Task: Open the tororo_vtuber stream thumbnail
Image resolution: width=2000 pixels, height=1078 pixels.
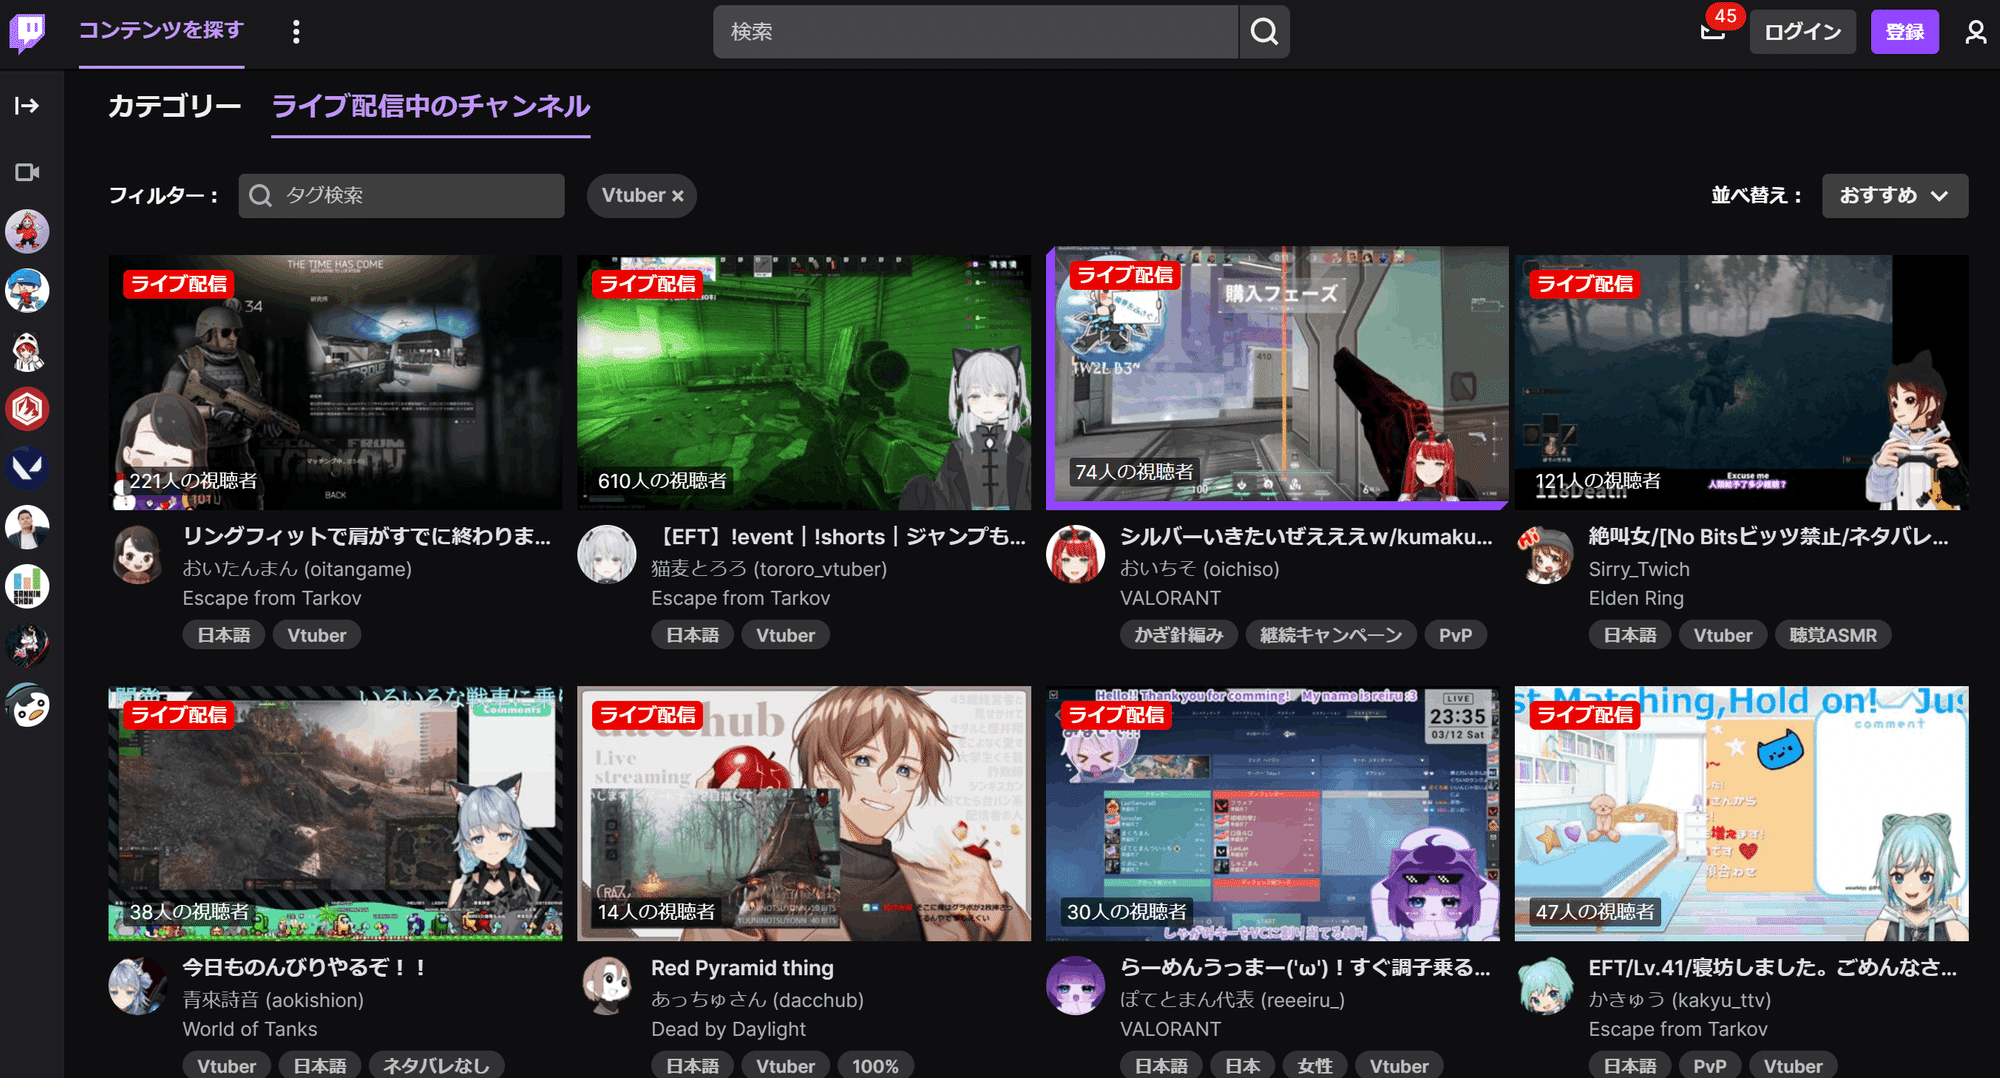Action: pos(803,382)
